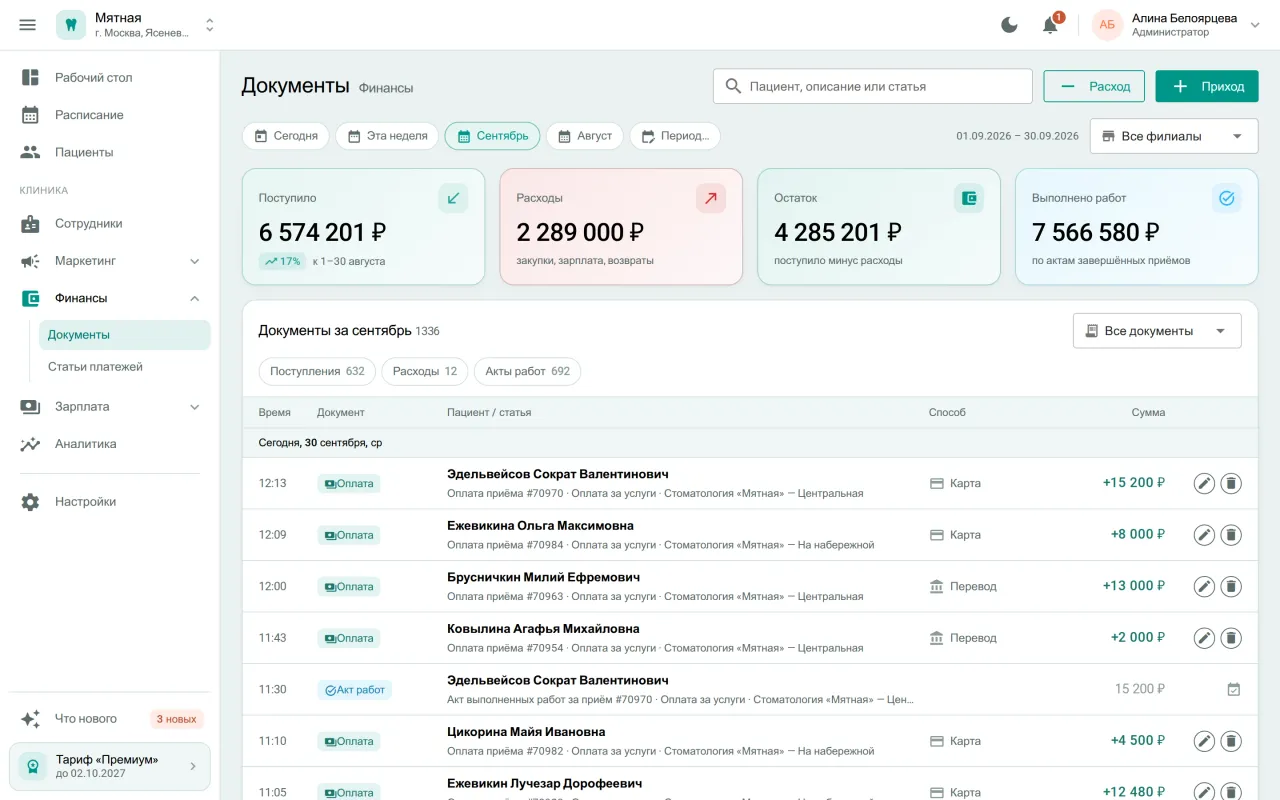
Task: Open appointment icon for Акт работ row
Action: coord(1233,689)
